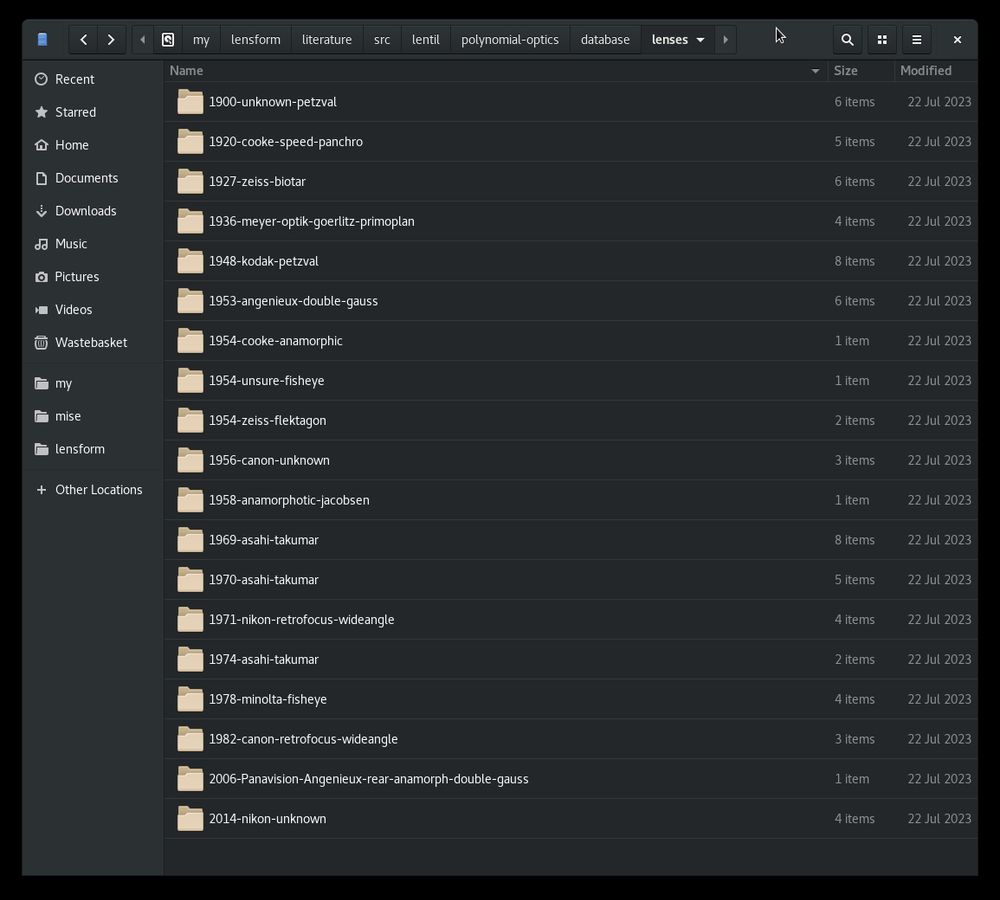Click the '2 items' size of 1974-asahi-takumar
This screenshot has height=900, width=1000.
coord(855,660)
